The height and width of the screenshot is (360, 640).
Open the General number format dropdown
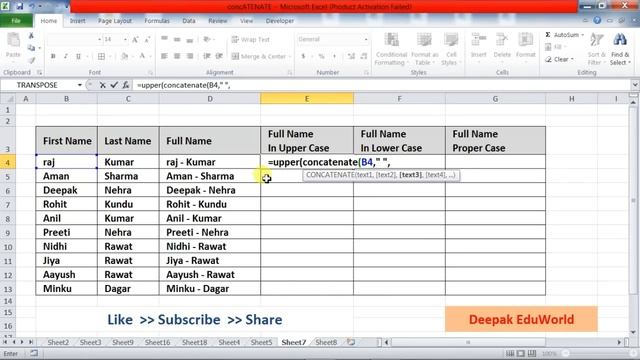click(366, 39)
